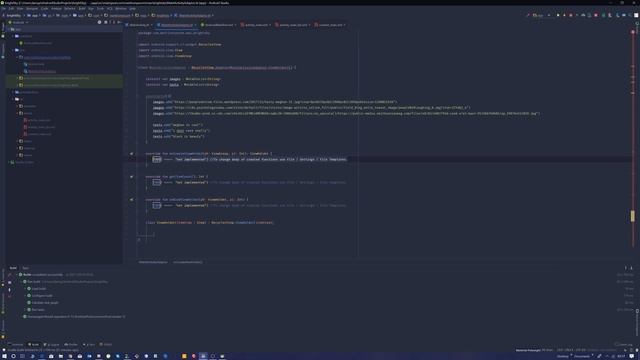Click the yellow warning marker on editor scrollbar
This screenshot has height=360, width=640.
tap(633, 216)
